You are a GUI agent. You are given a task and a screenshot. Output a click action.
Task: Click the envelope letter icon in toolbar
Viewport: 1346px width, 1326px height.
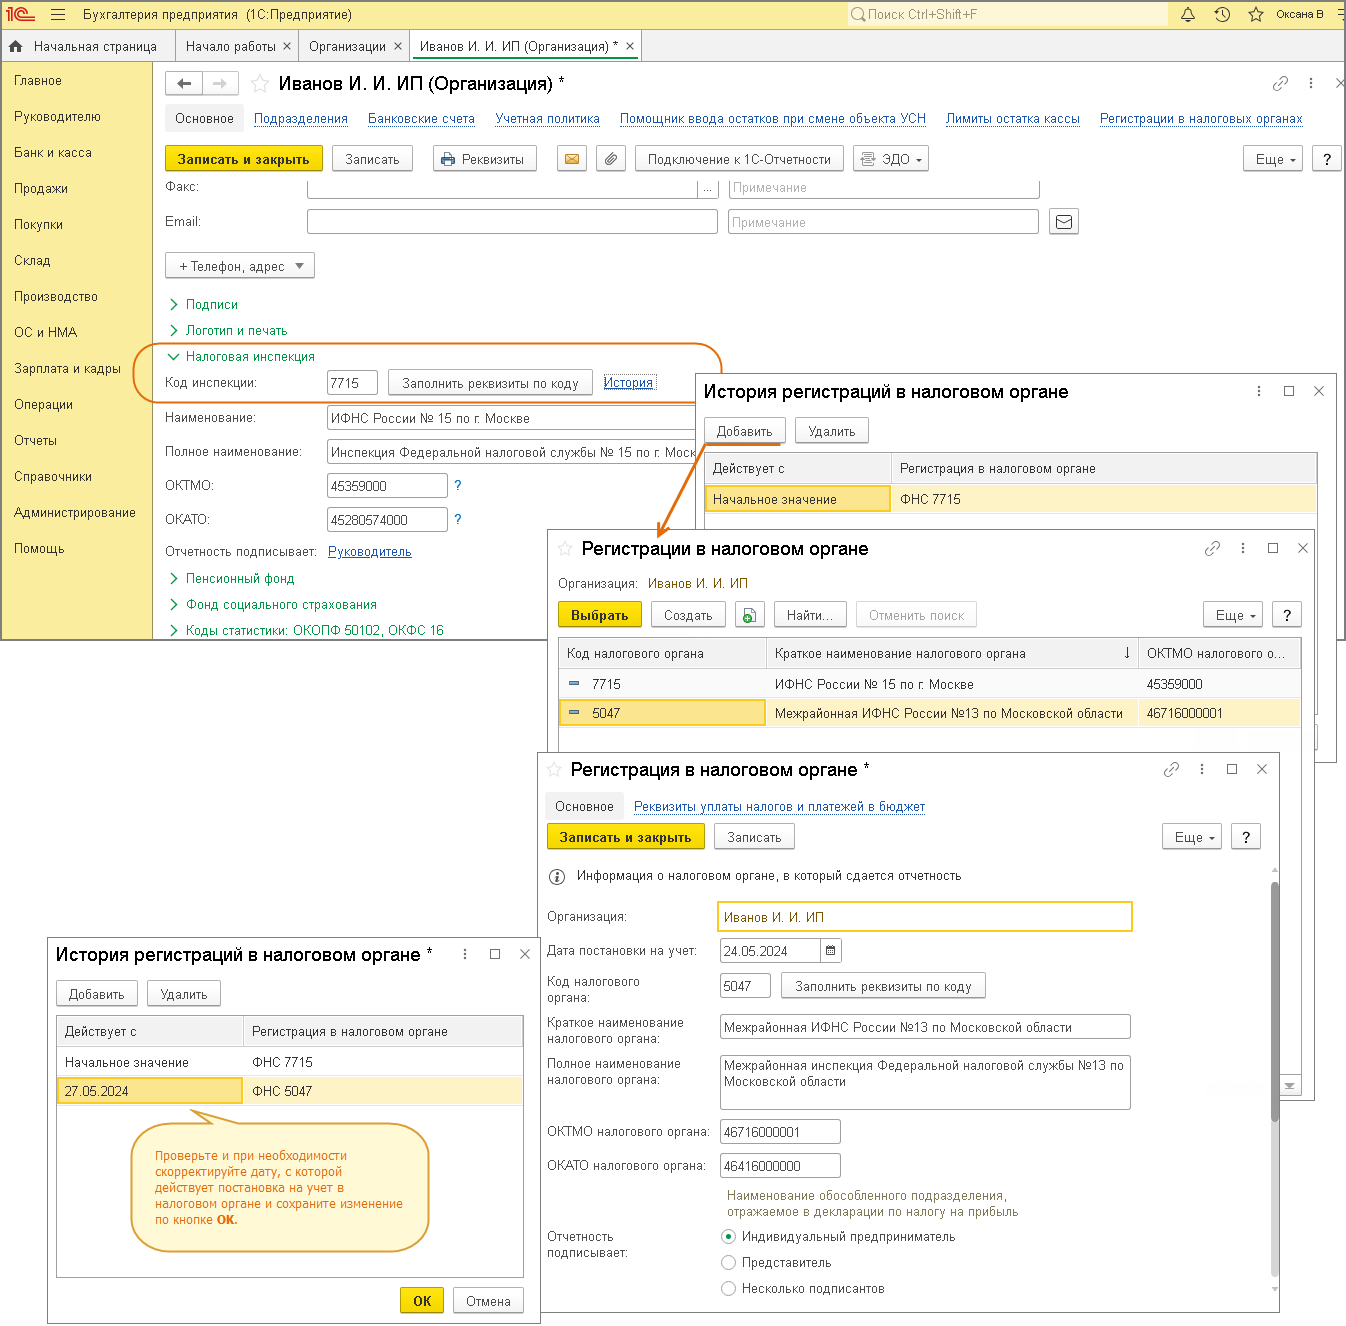pyautogui.click(x=572, y=159)
